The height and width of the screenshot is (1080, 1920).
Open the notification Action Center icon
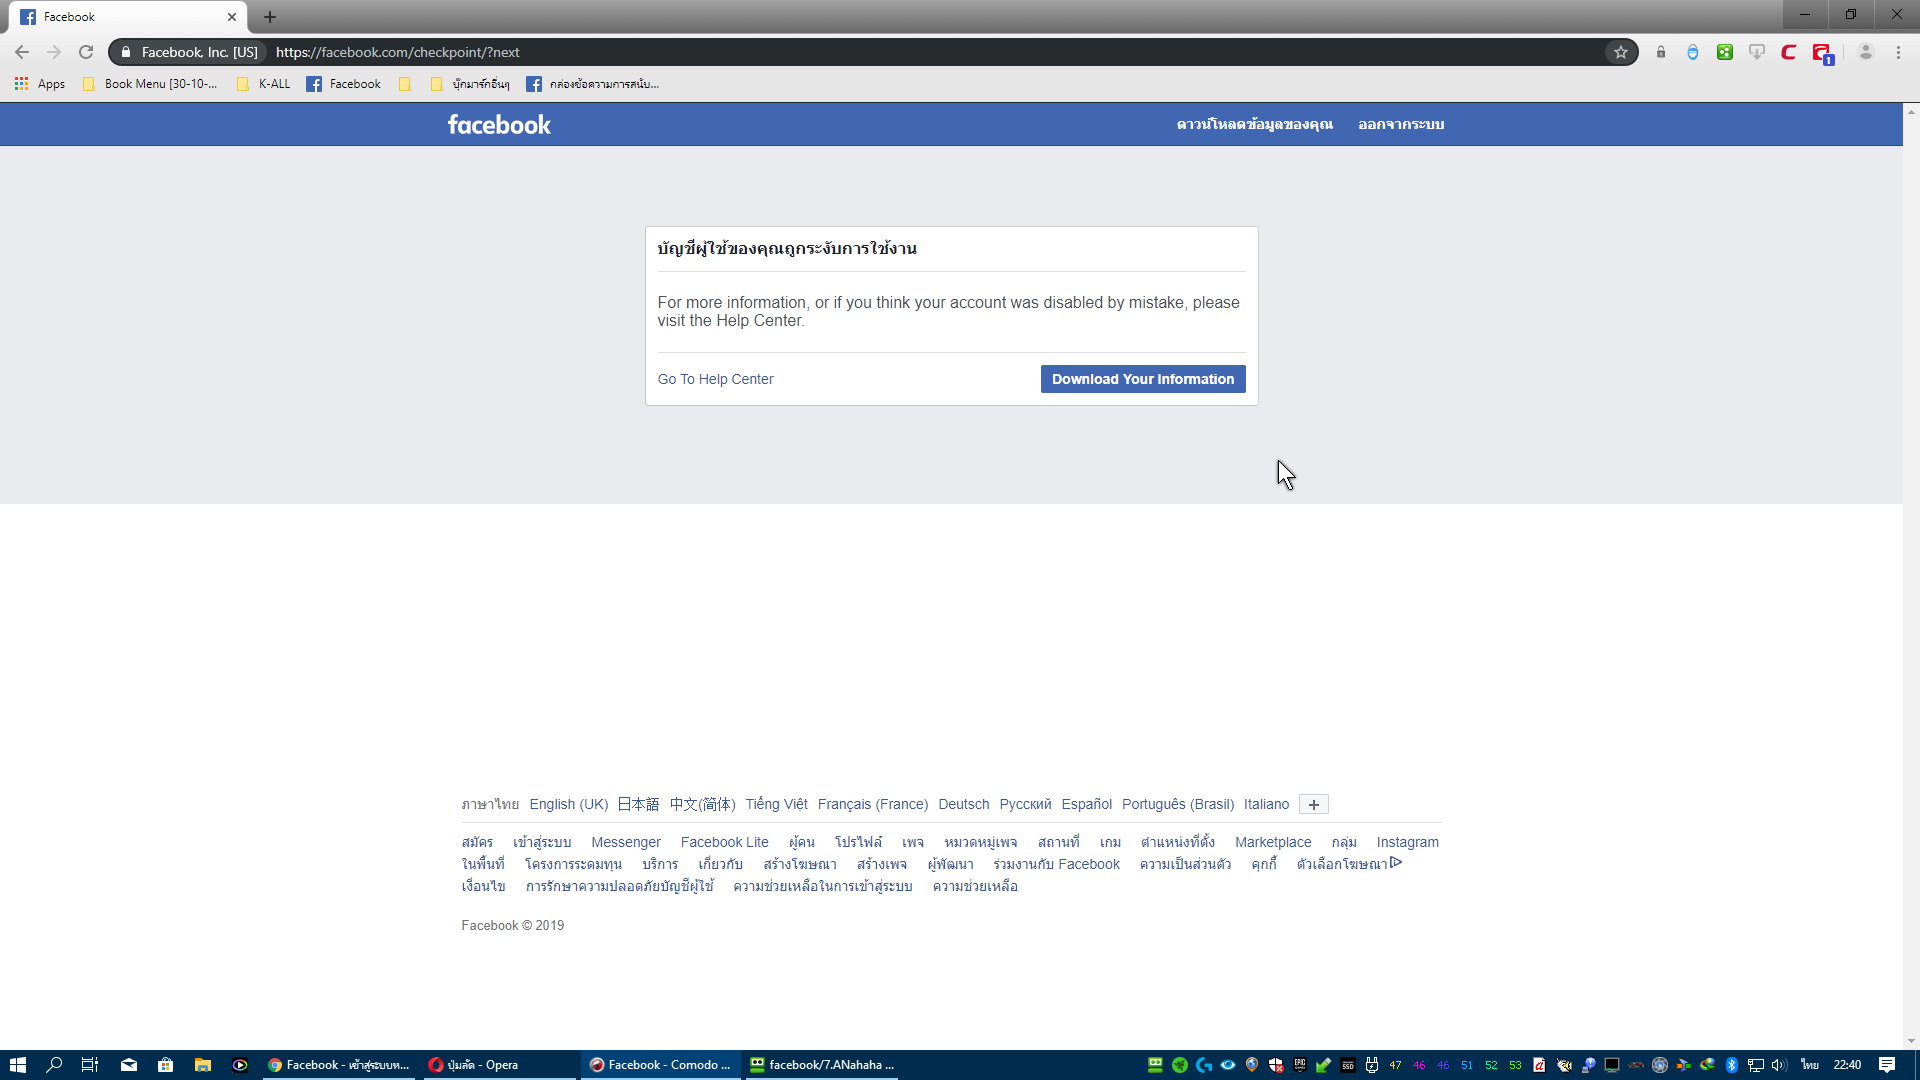pos(1887,1065)
